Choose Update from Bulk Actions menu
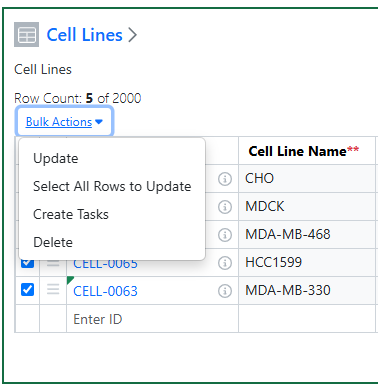The height and width of the screenshot is (387, 378). (x=56, y=158)
